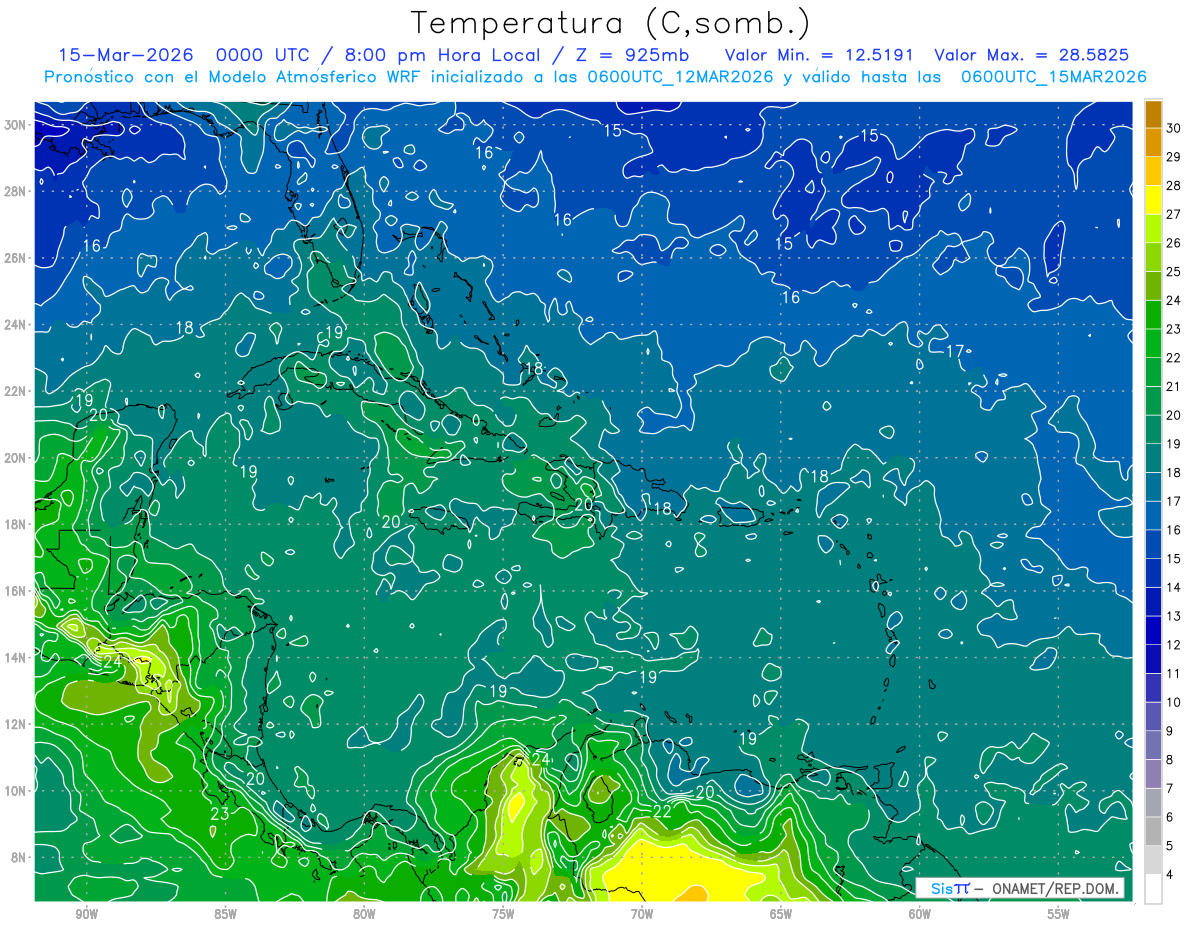This screenshot has height=927, width=1200.
Task: Click the "14N" latitude label
Action: (x=17, y=658)
